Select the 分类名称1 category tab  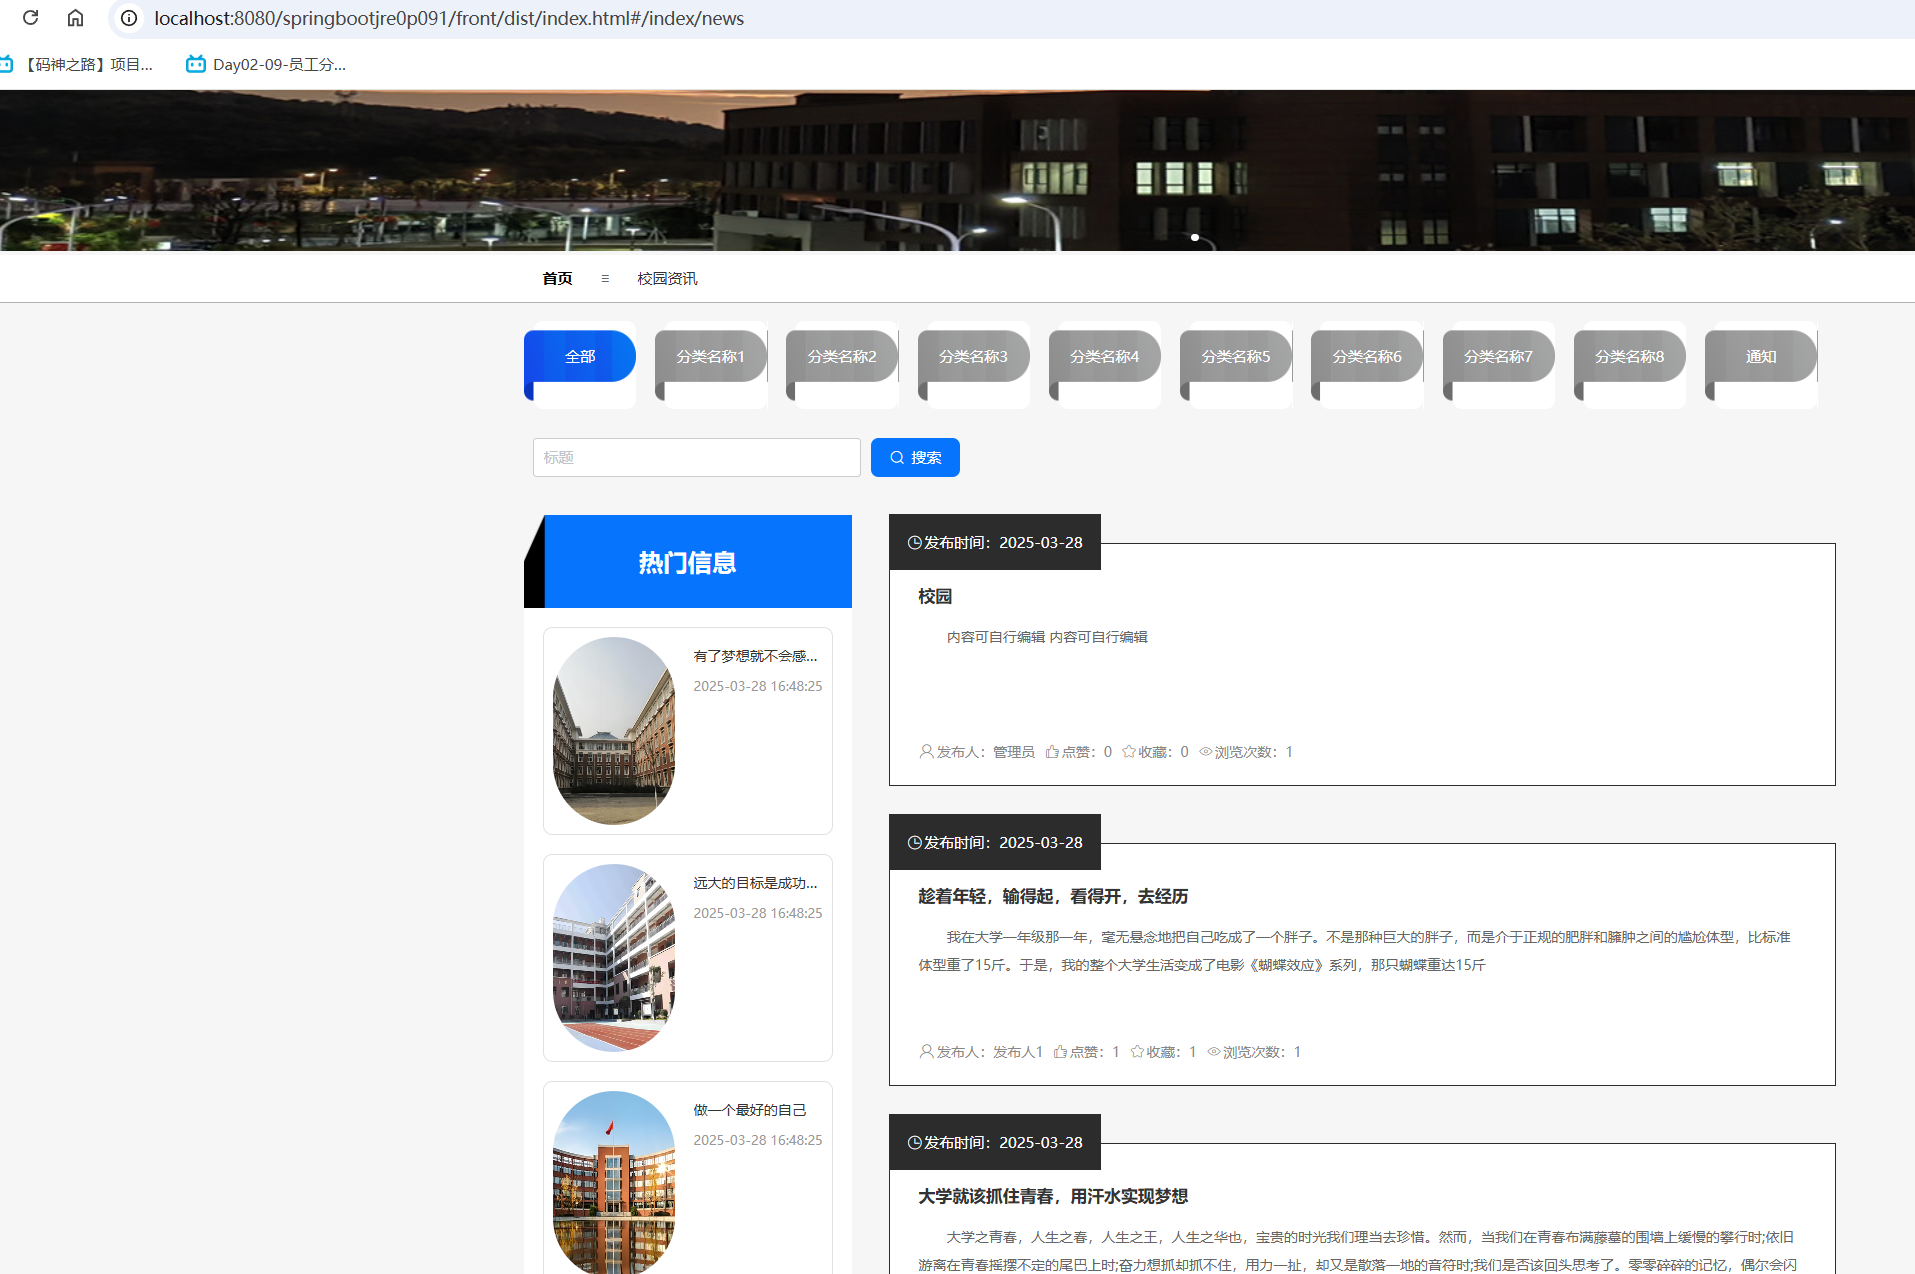711,357
